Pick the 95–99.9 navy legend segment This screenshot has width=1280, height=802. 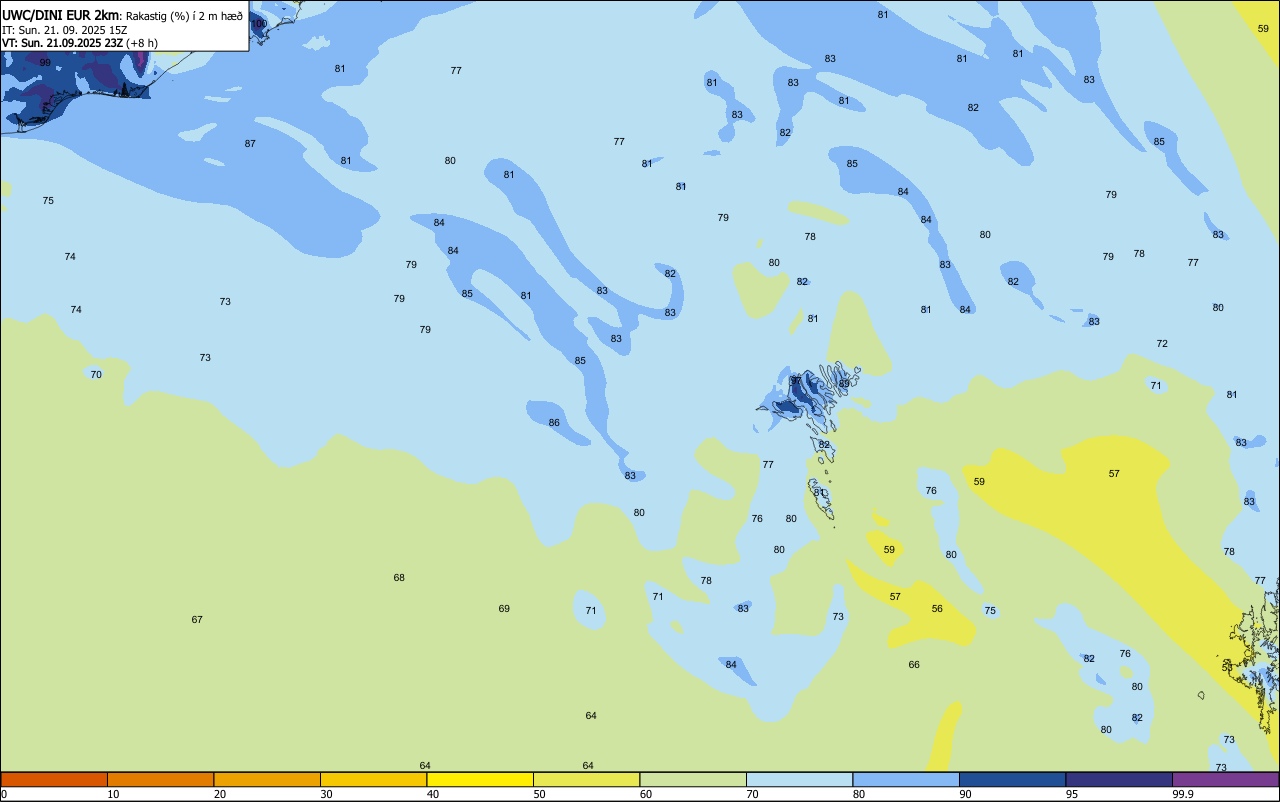[1119, 779]
